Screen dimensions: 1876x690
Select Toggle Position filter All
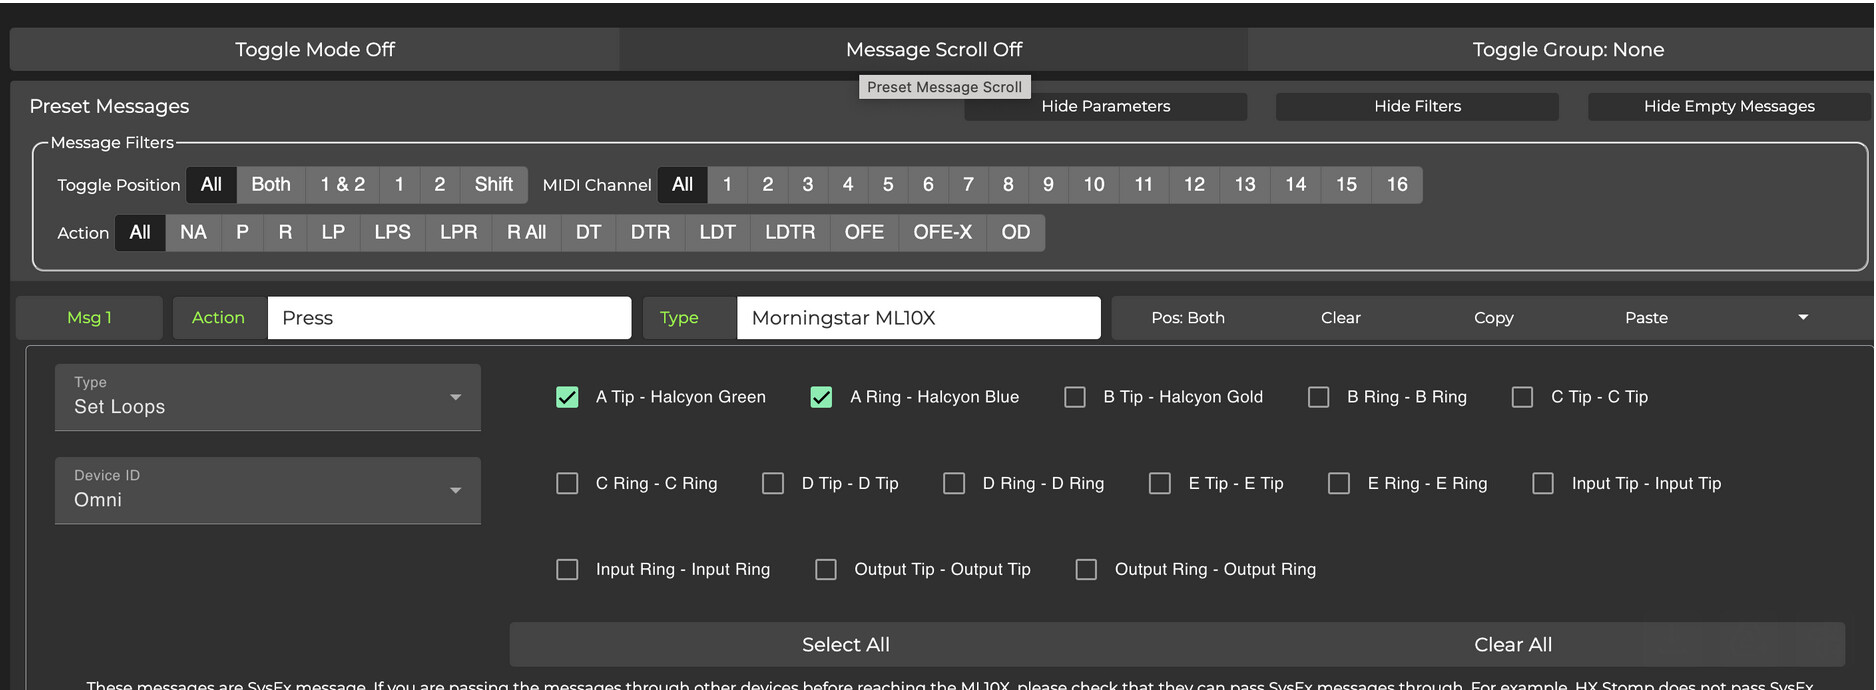[x=211, y=184]
